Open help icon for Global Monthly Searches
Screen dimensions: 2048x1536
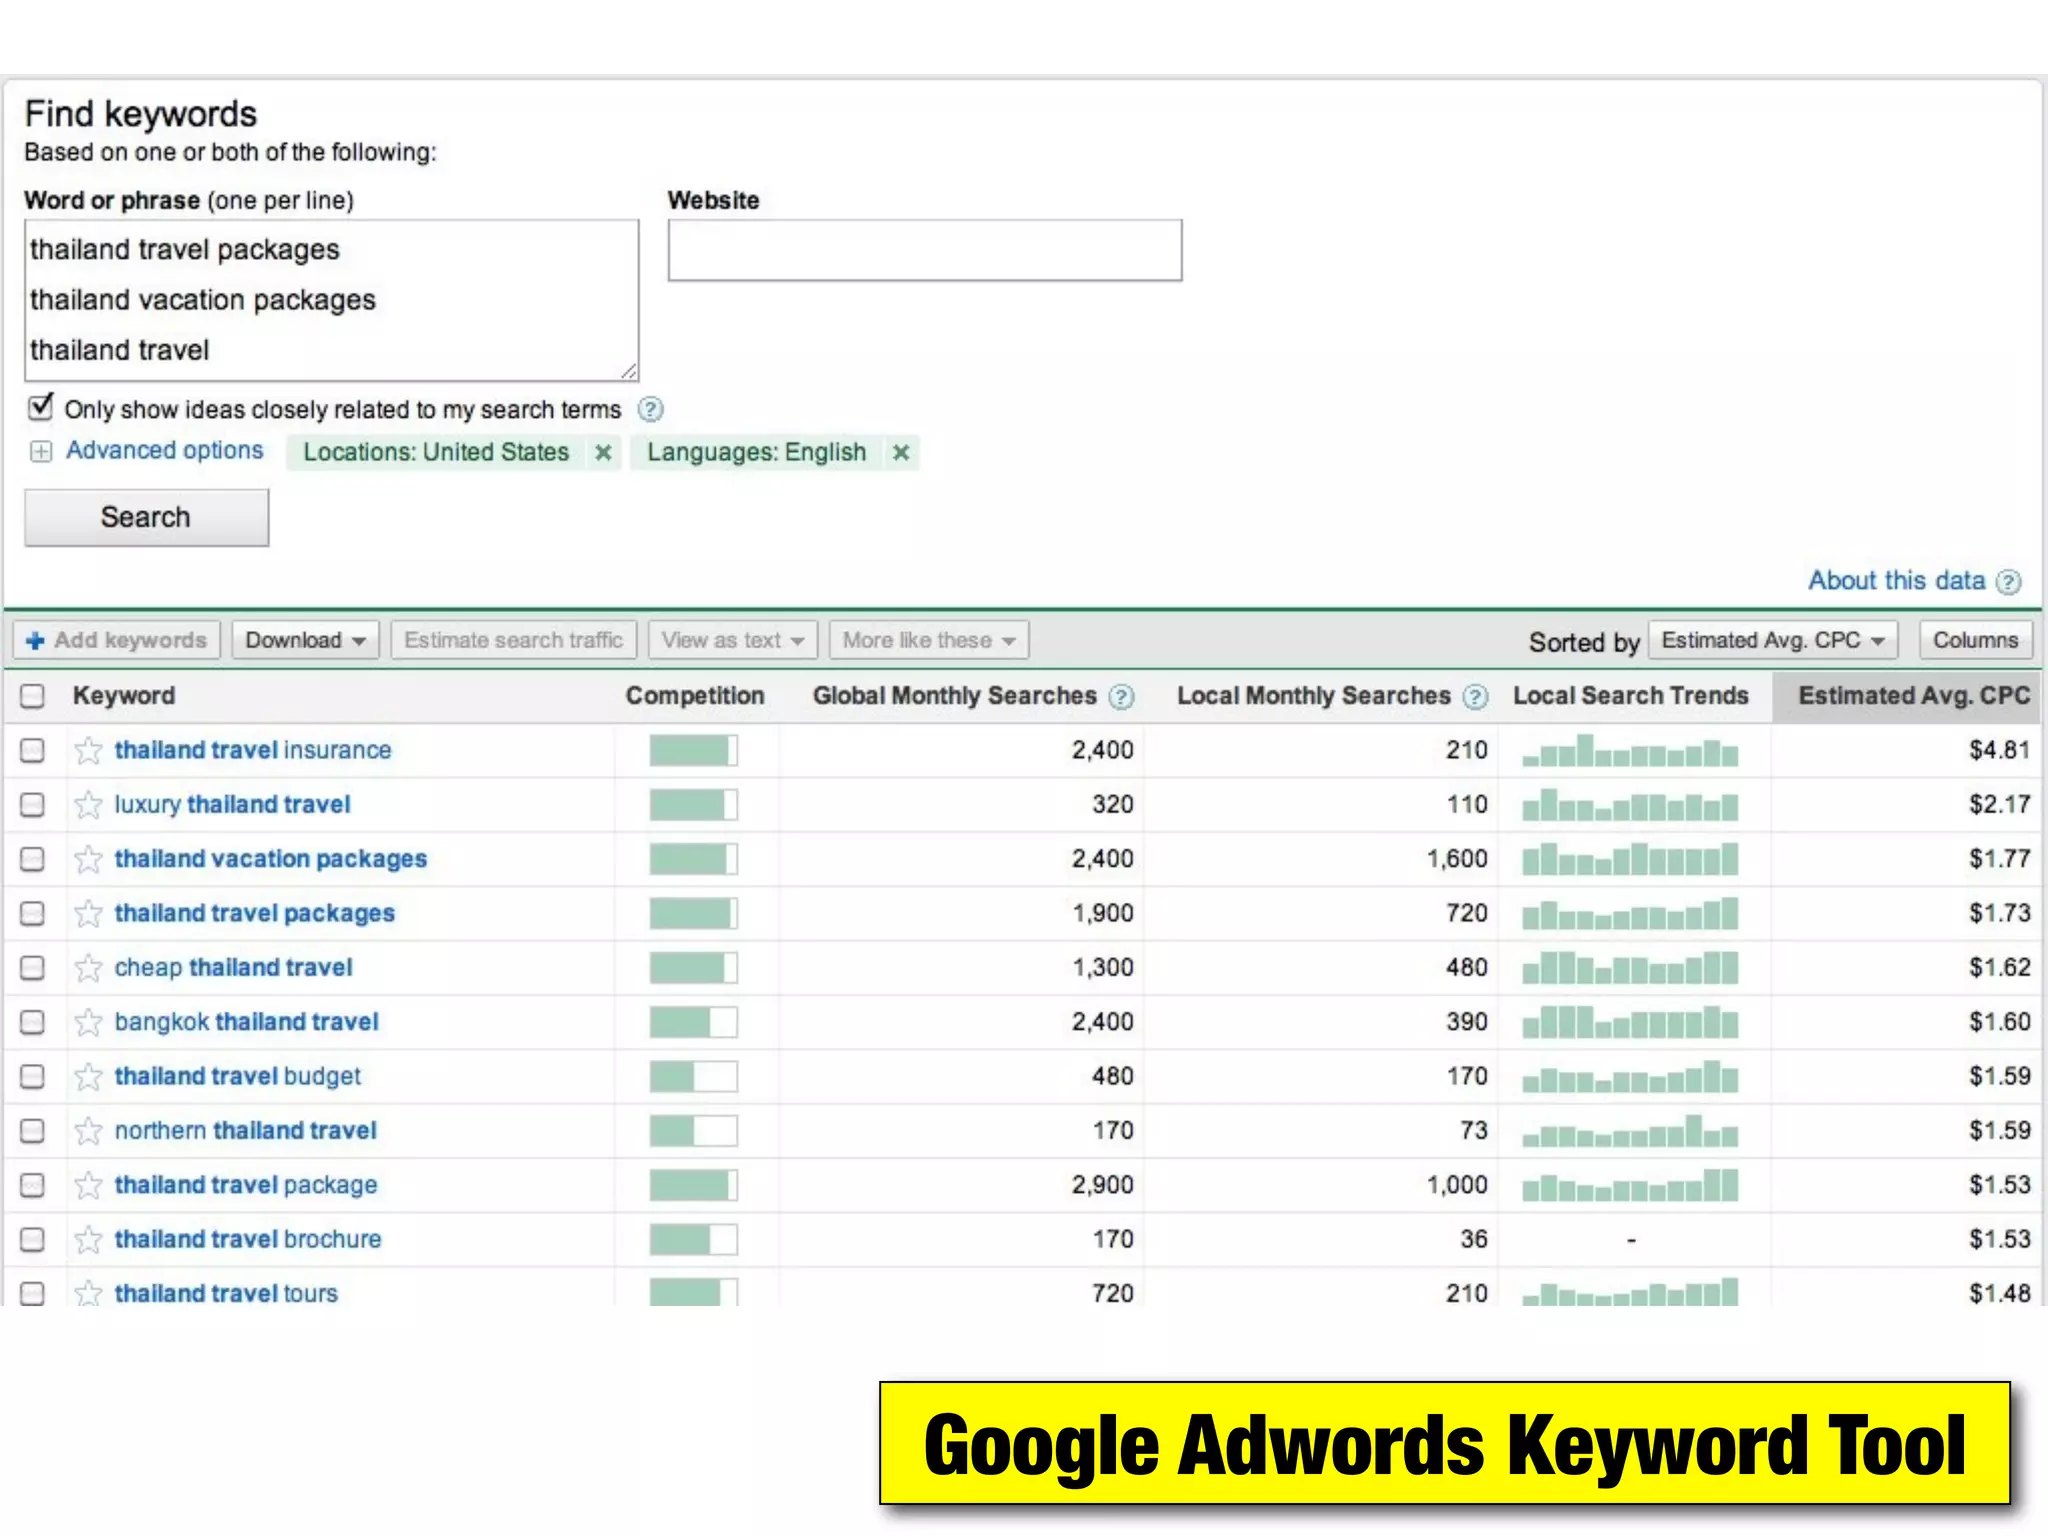click(1122, 697)
